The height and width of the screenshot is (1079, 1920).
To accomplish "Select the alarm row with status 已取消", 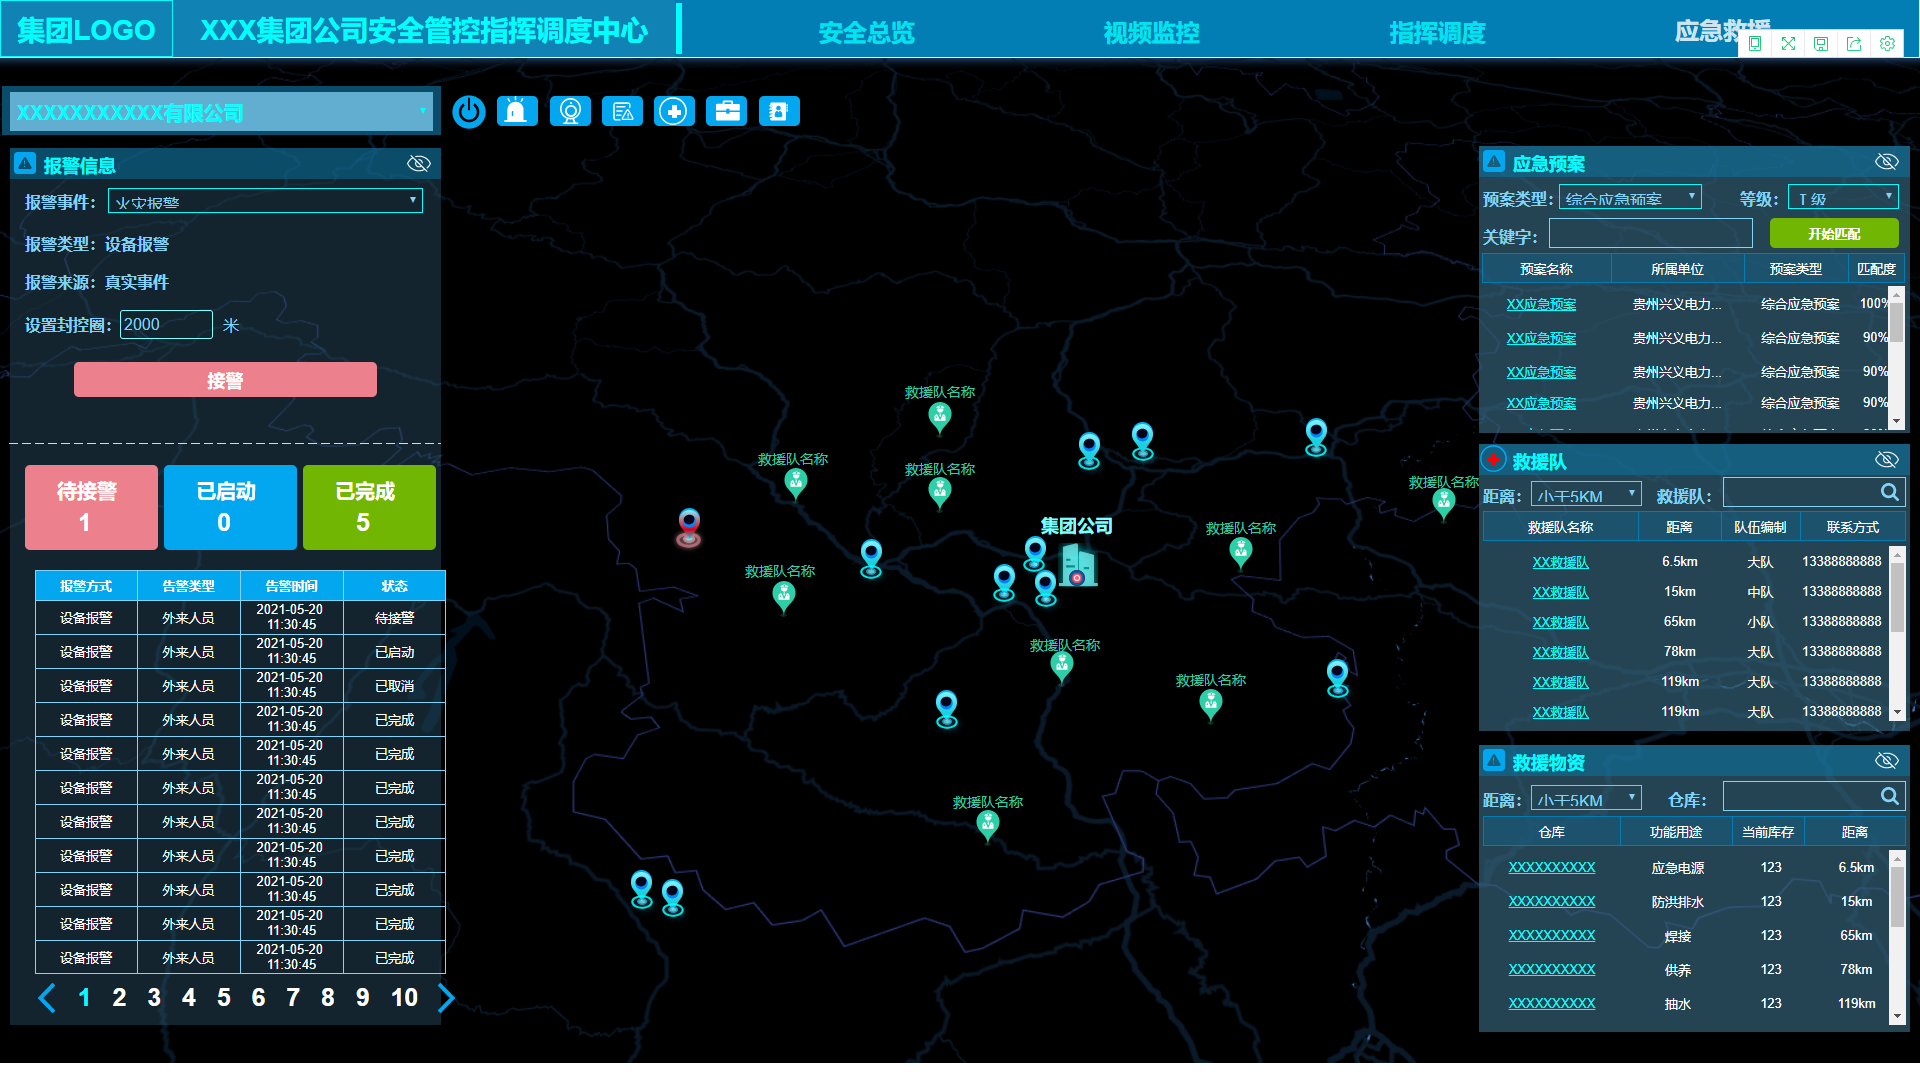I will 240,685.
